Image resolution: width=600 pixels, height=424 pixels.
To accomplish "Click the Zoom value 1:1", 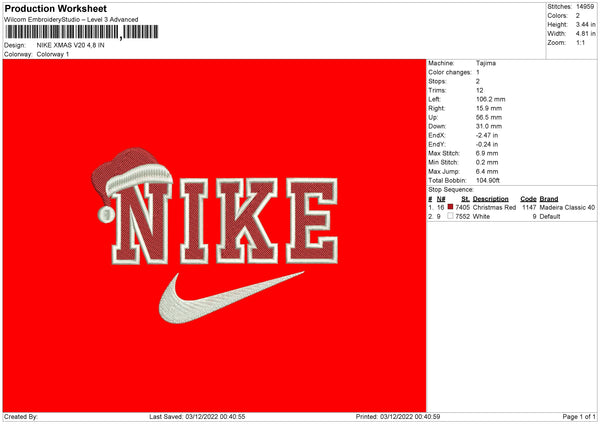I will (x=580, y=42).
